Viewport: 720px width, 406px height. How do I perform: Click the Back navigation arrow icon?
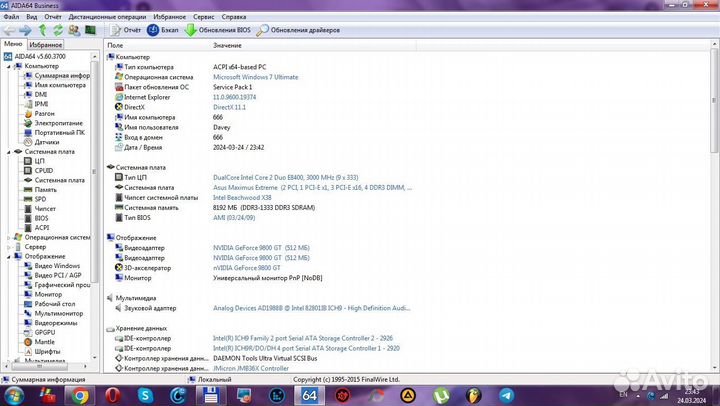tap(9, 30)
